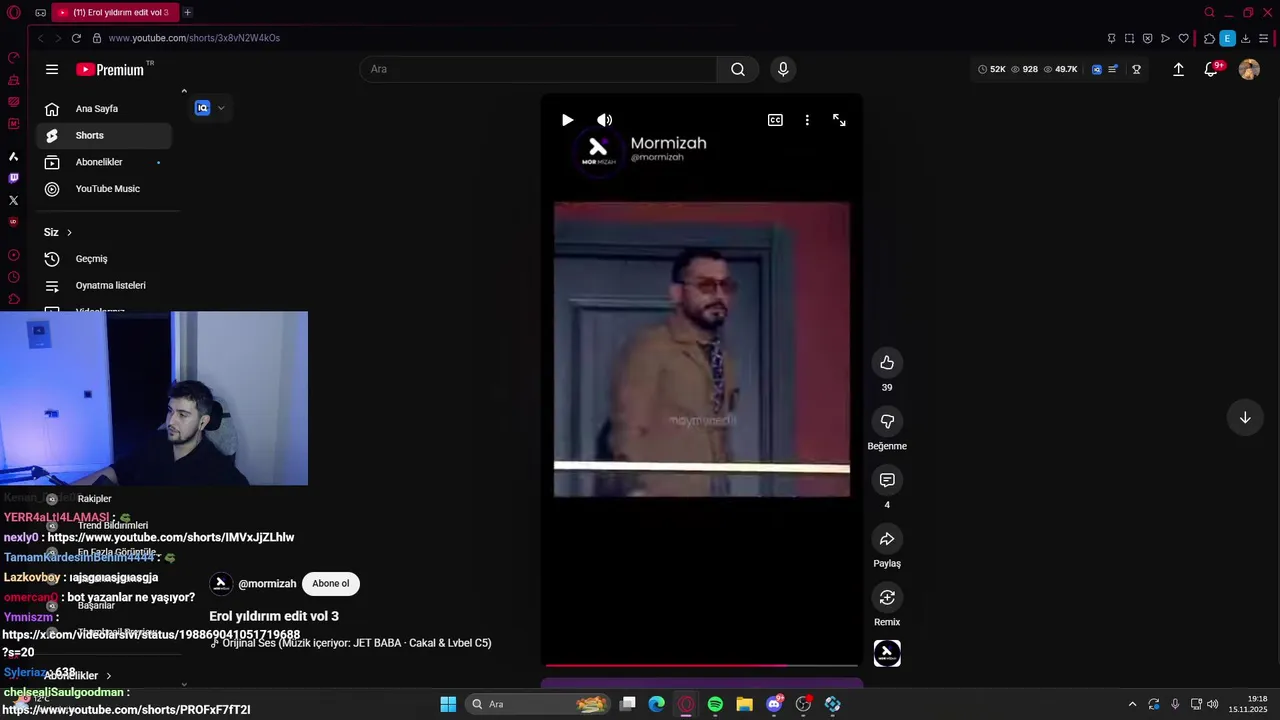Add page to bookmarks heart
This screenshot has width=1280, height=720.
[x=1184, y=38]
